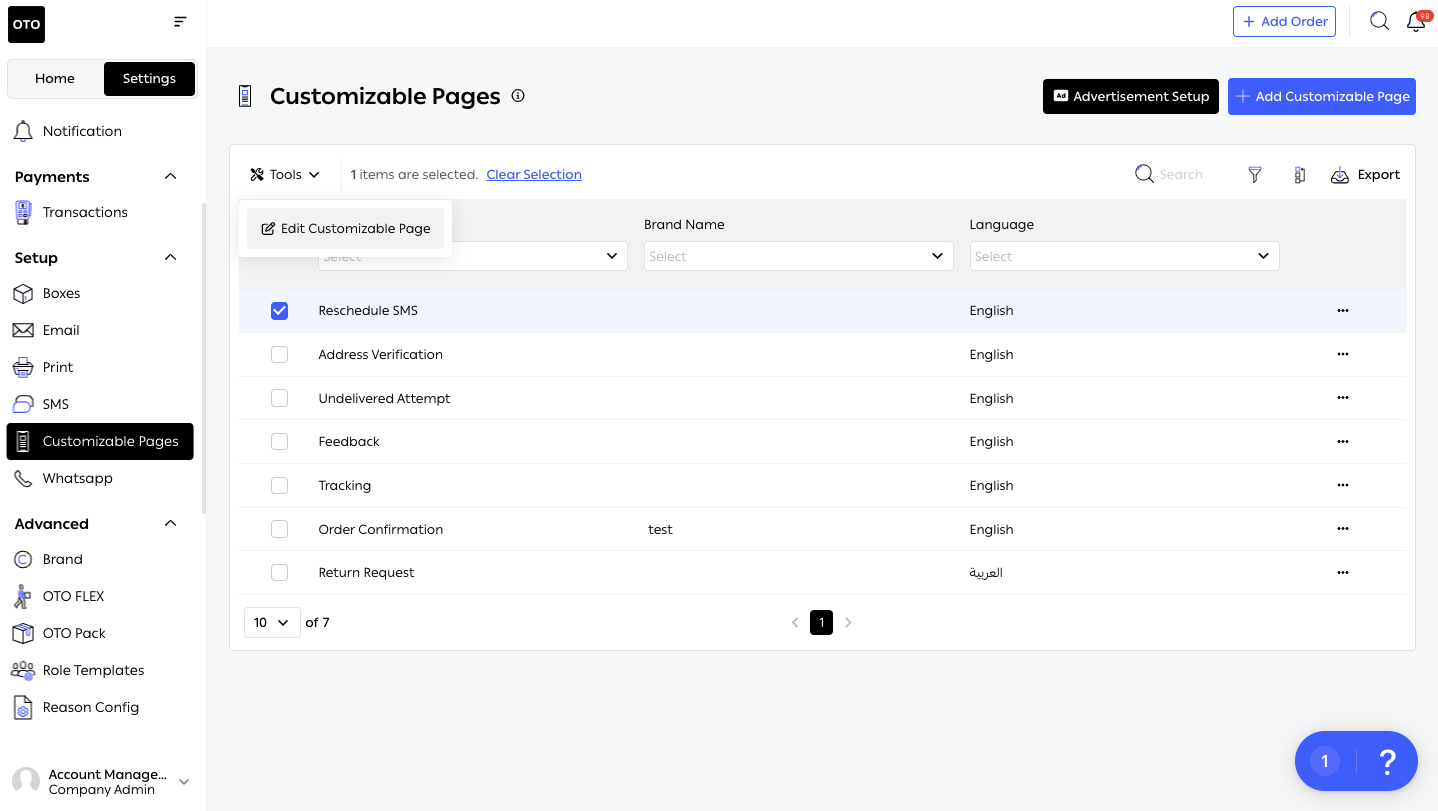Check the Tracking row checkbox
The width and height of the screenshot is (1438, 811).
tap(279, 486)
